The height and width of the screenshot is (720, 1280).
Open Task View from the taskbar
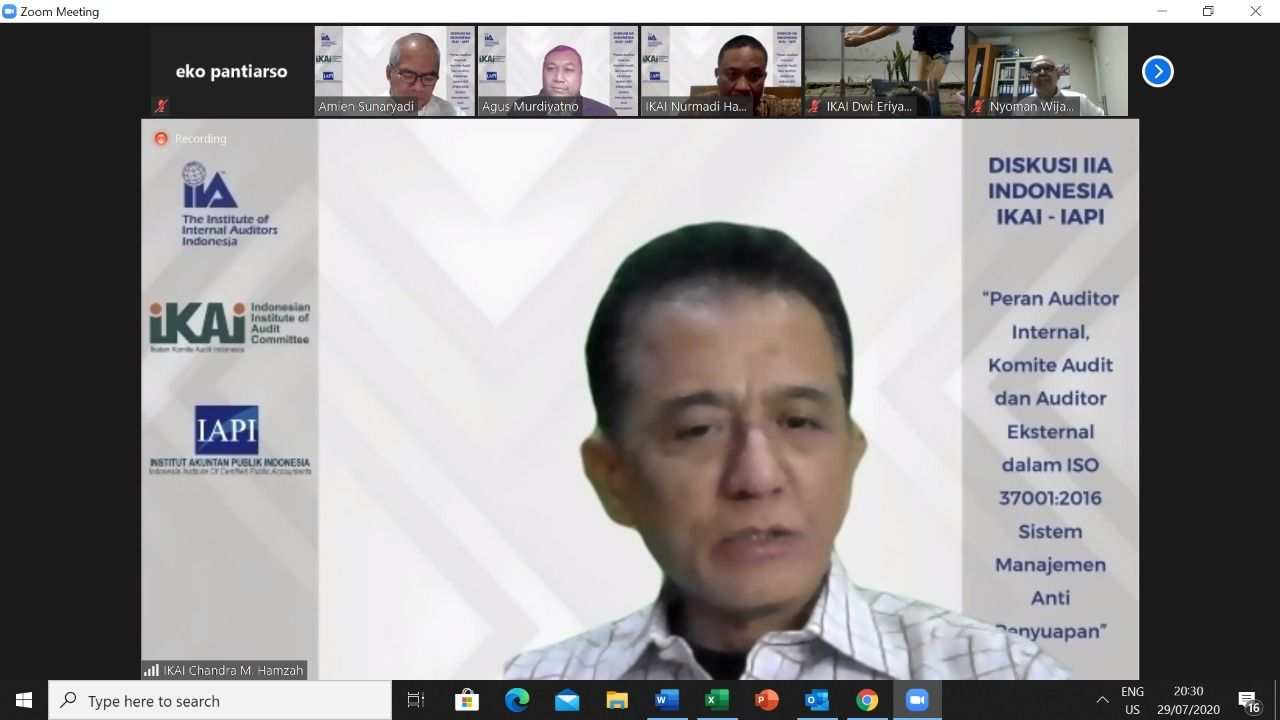[x=416, y=700]
